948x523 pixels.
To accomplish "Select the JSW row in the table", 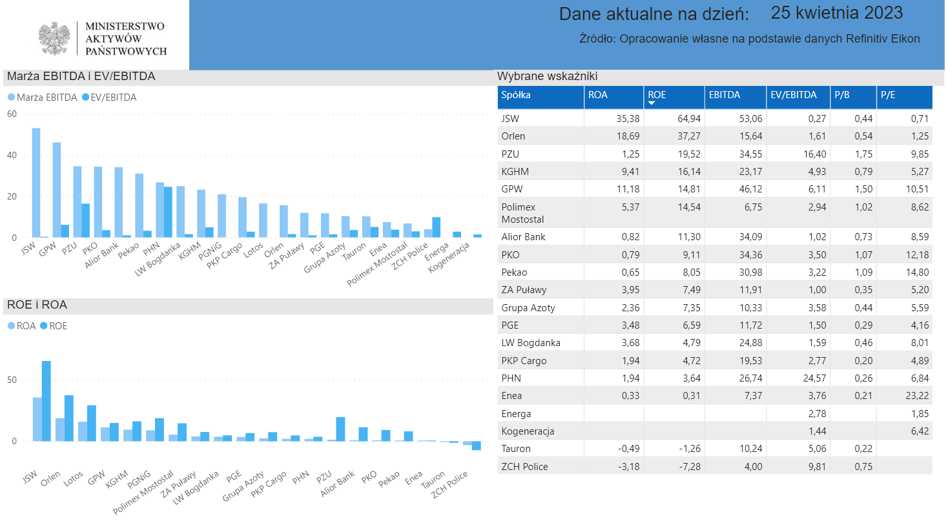I will pyautogui.click(x=715, y=119).
